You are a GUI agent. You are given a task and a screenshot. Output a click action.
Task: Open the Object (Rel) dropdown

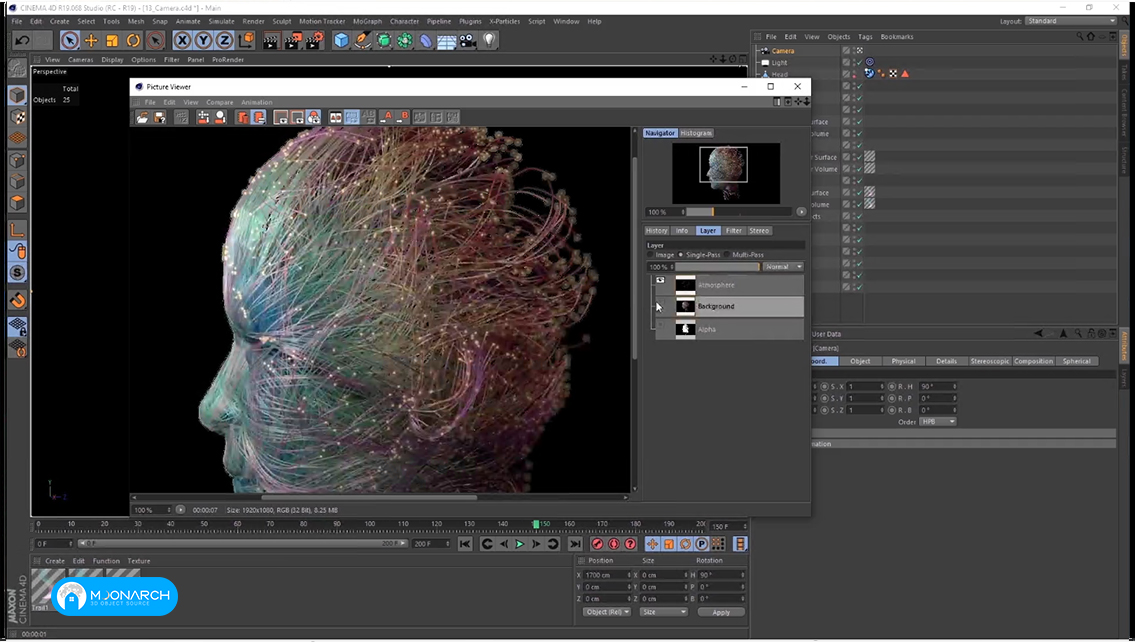pos(607,612)
